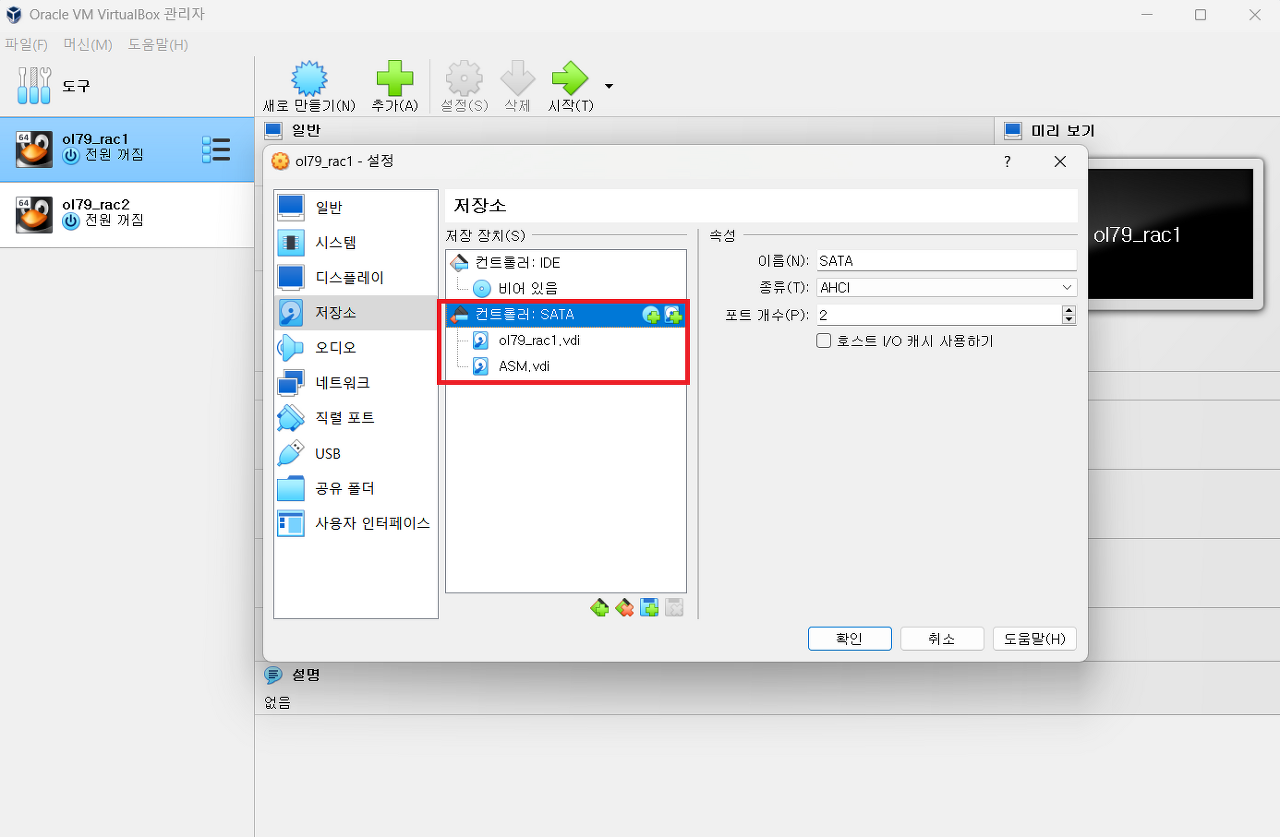Open the 파일(F) menu

(x=26, y=45)
